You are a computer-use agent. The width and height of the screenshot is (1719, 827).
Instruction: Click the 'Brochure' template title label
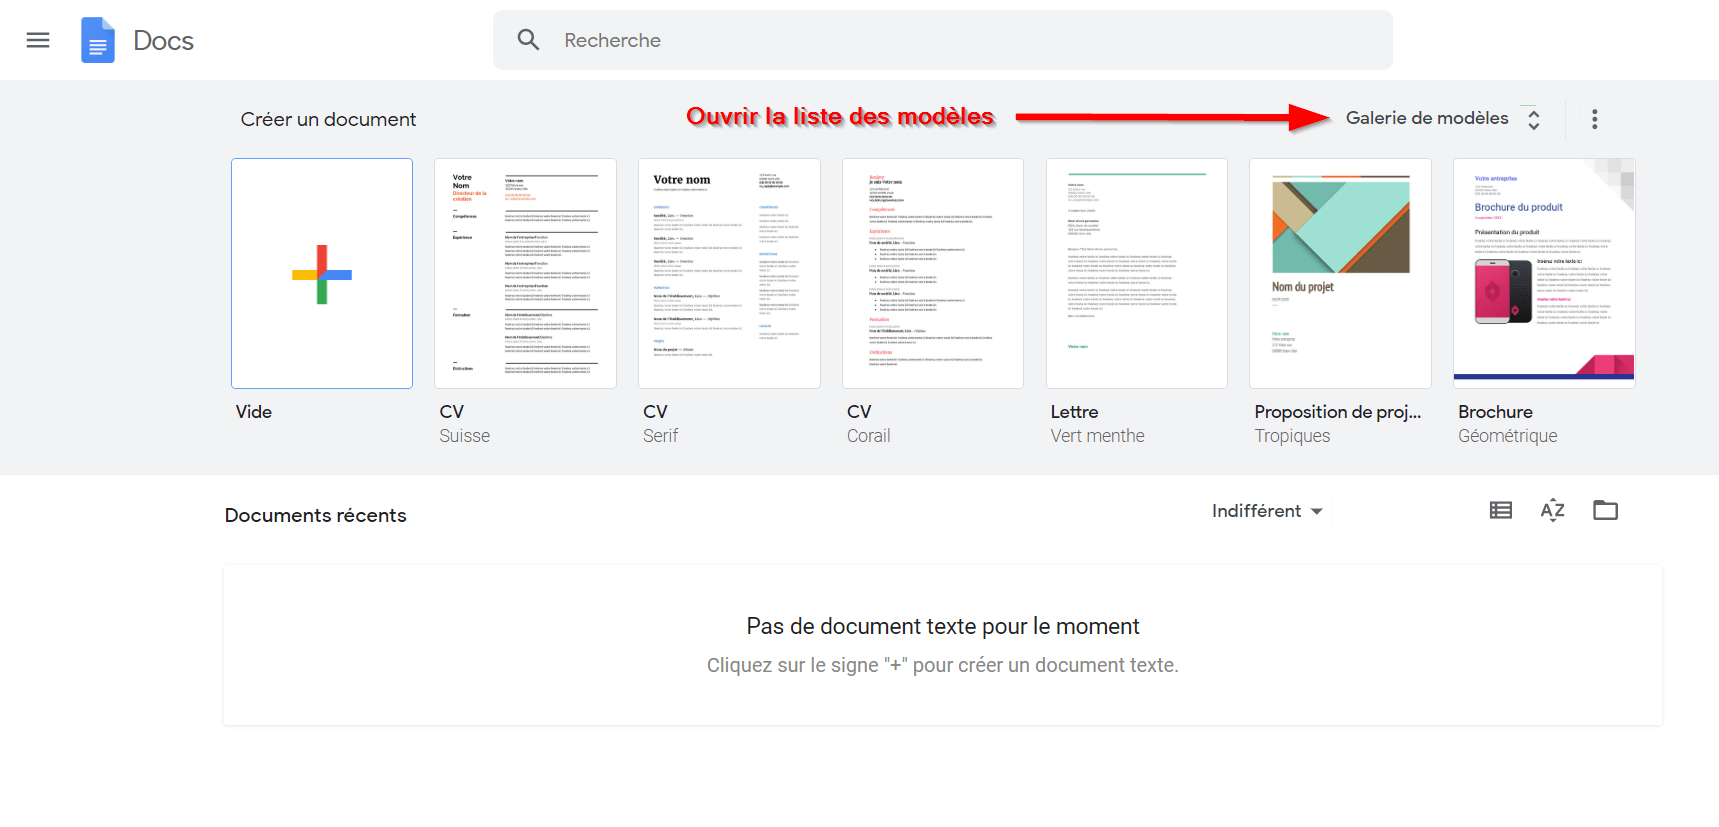[x=1495, y=412]
